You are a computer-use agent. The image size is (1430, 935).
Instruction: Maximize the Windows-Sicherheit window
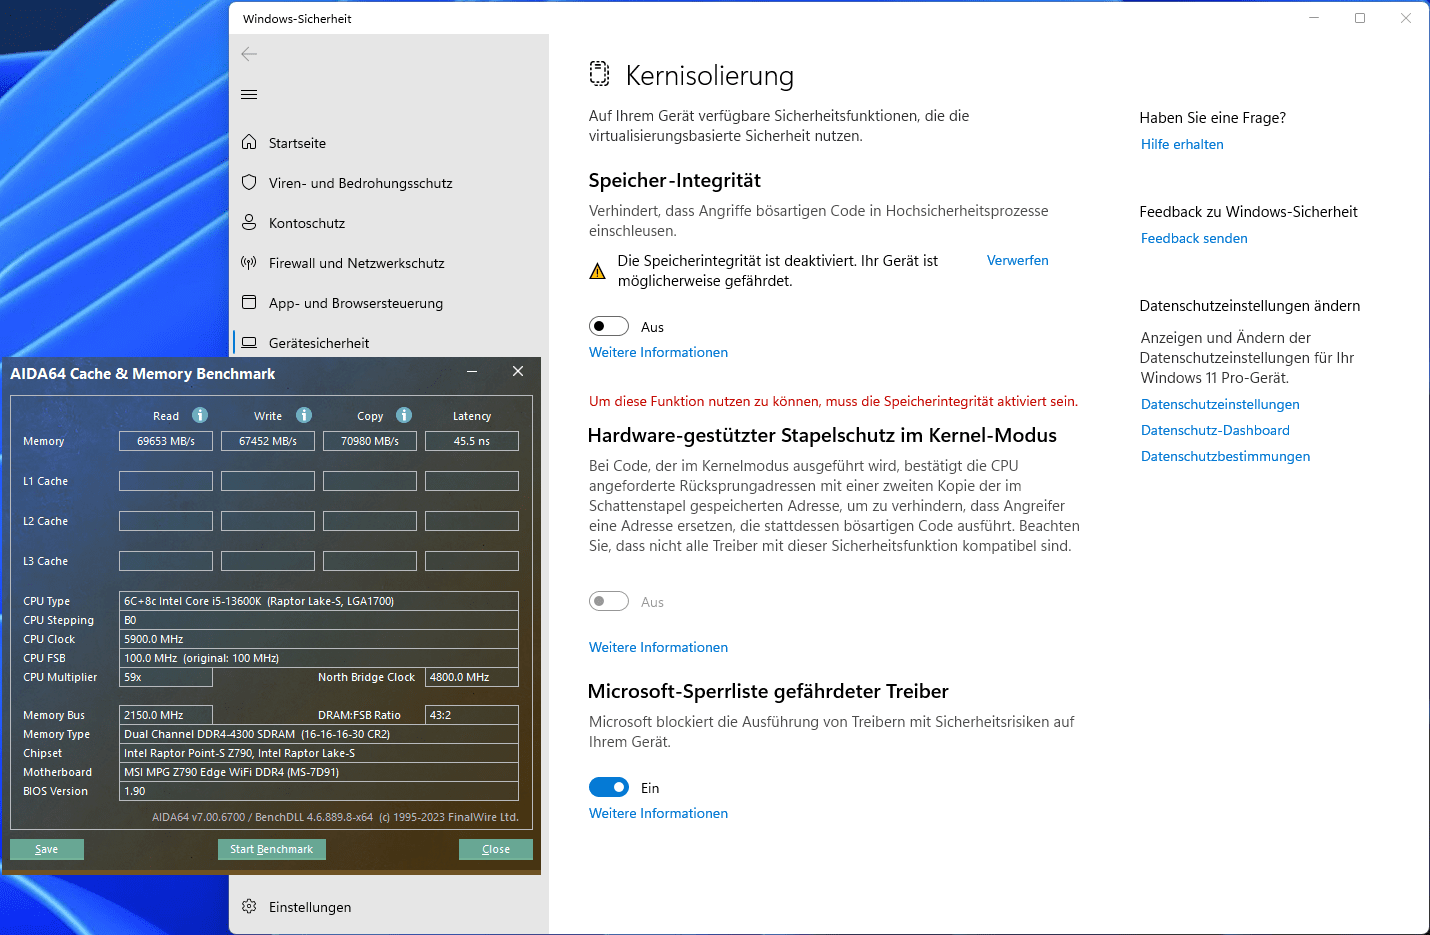click(x=1360, y=18)
